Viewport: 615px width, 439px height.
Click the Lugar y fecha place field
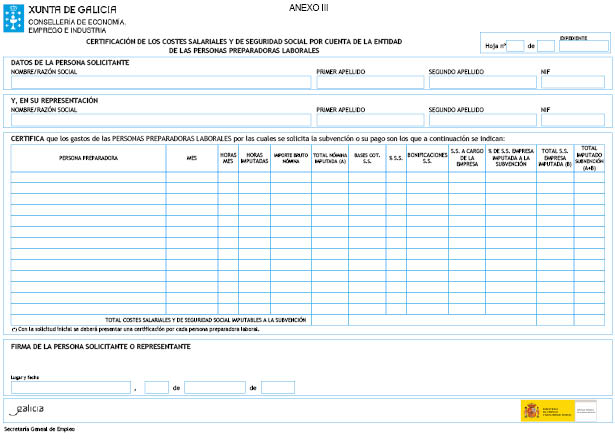pyautogui.click(x=71, y=387)
